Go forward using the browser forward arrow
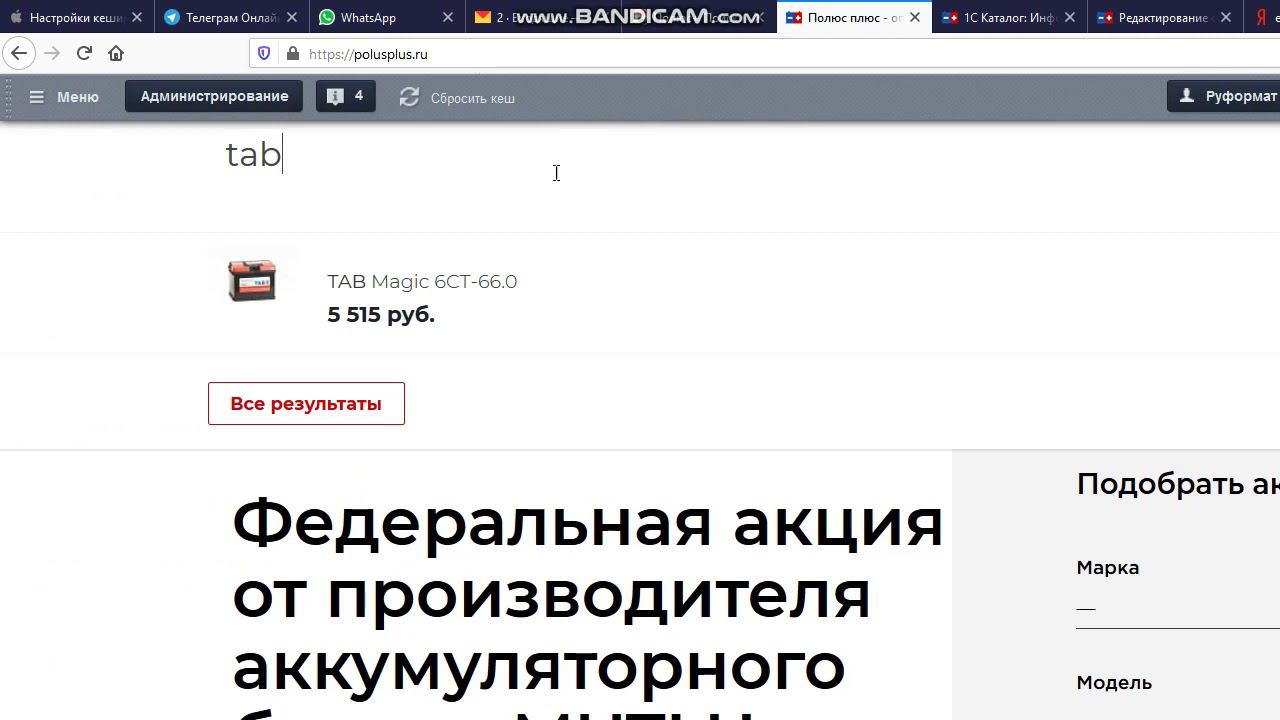 click(x=52, y=54)
